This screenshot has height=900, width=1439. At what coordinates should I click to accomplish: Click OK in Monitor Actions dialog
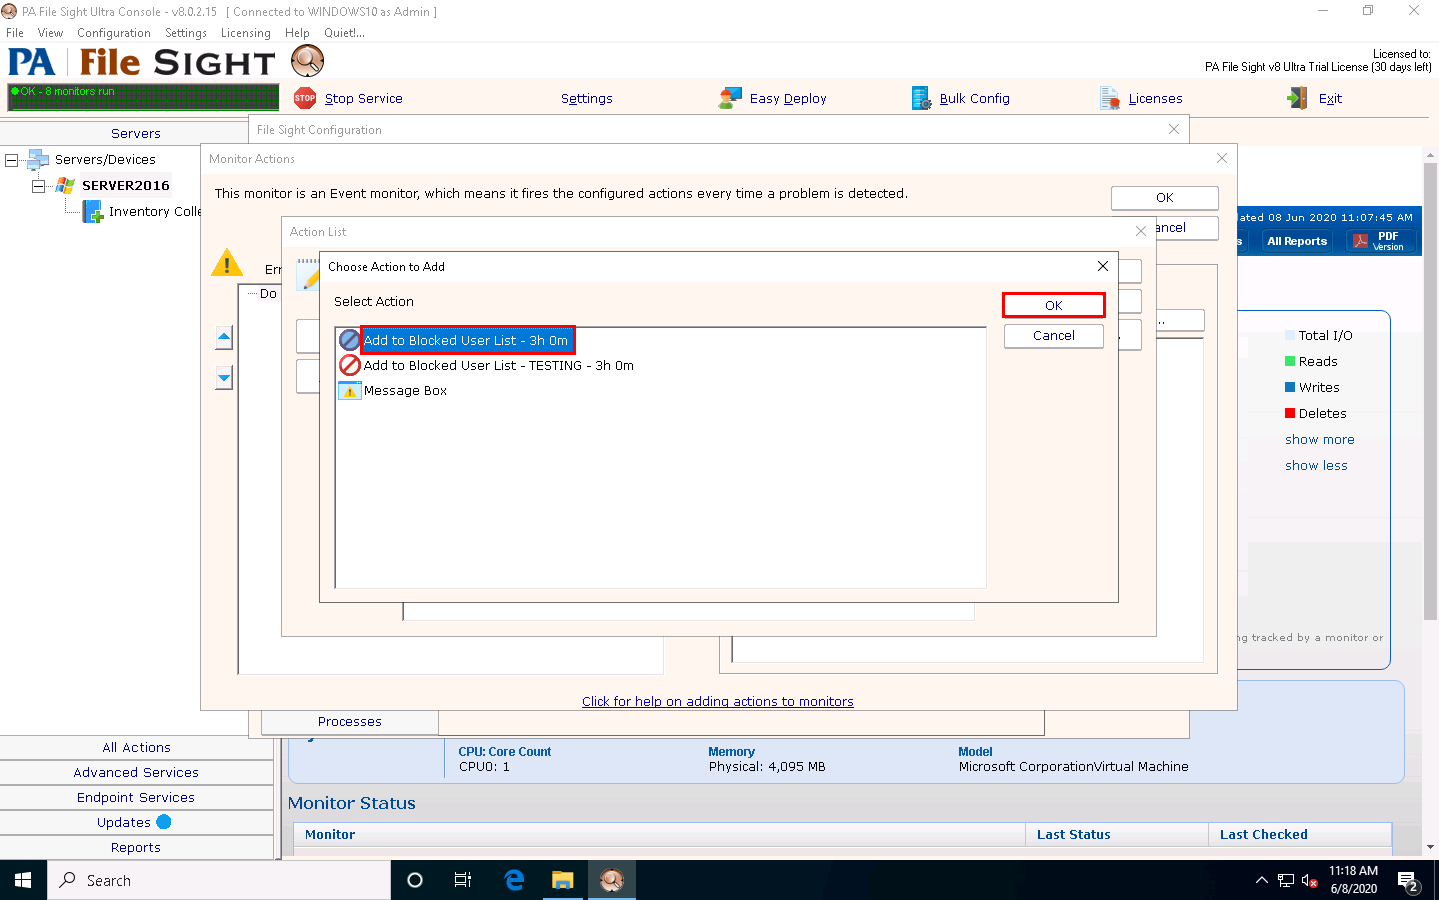1165,198
